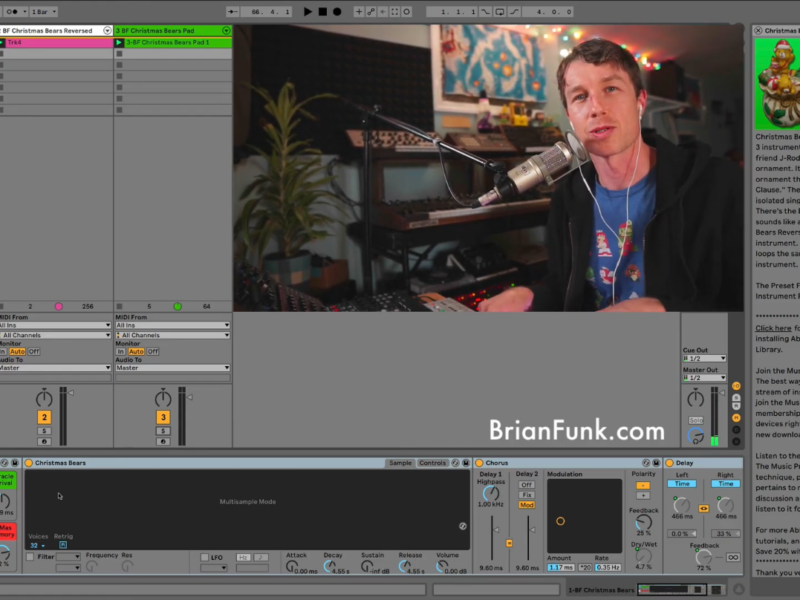Screen dimensions: 800x600
Task: Open the Audio To Master dropdown on track 3
Action: point(172,368)
